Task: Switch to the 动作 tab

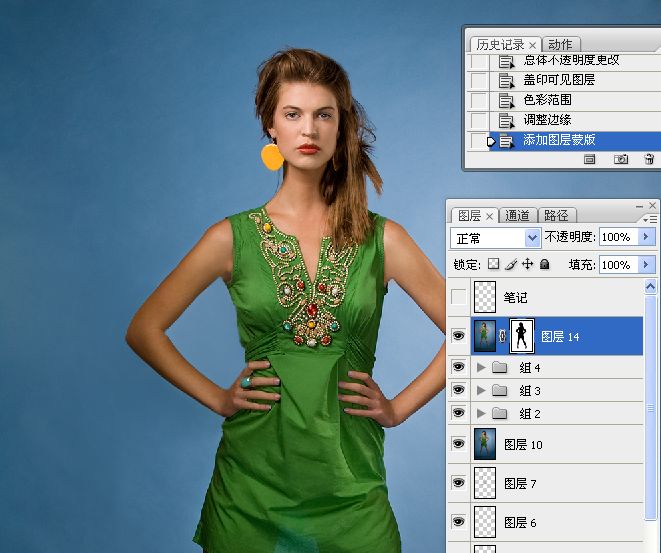Action: point(560,44)
